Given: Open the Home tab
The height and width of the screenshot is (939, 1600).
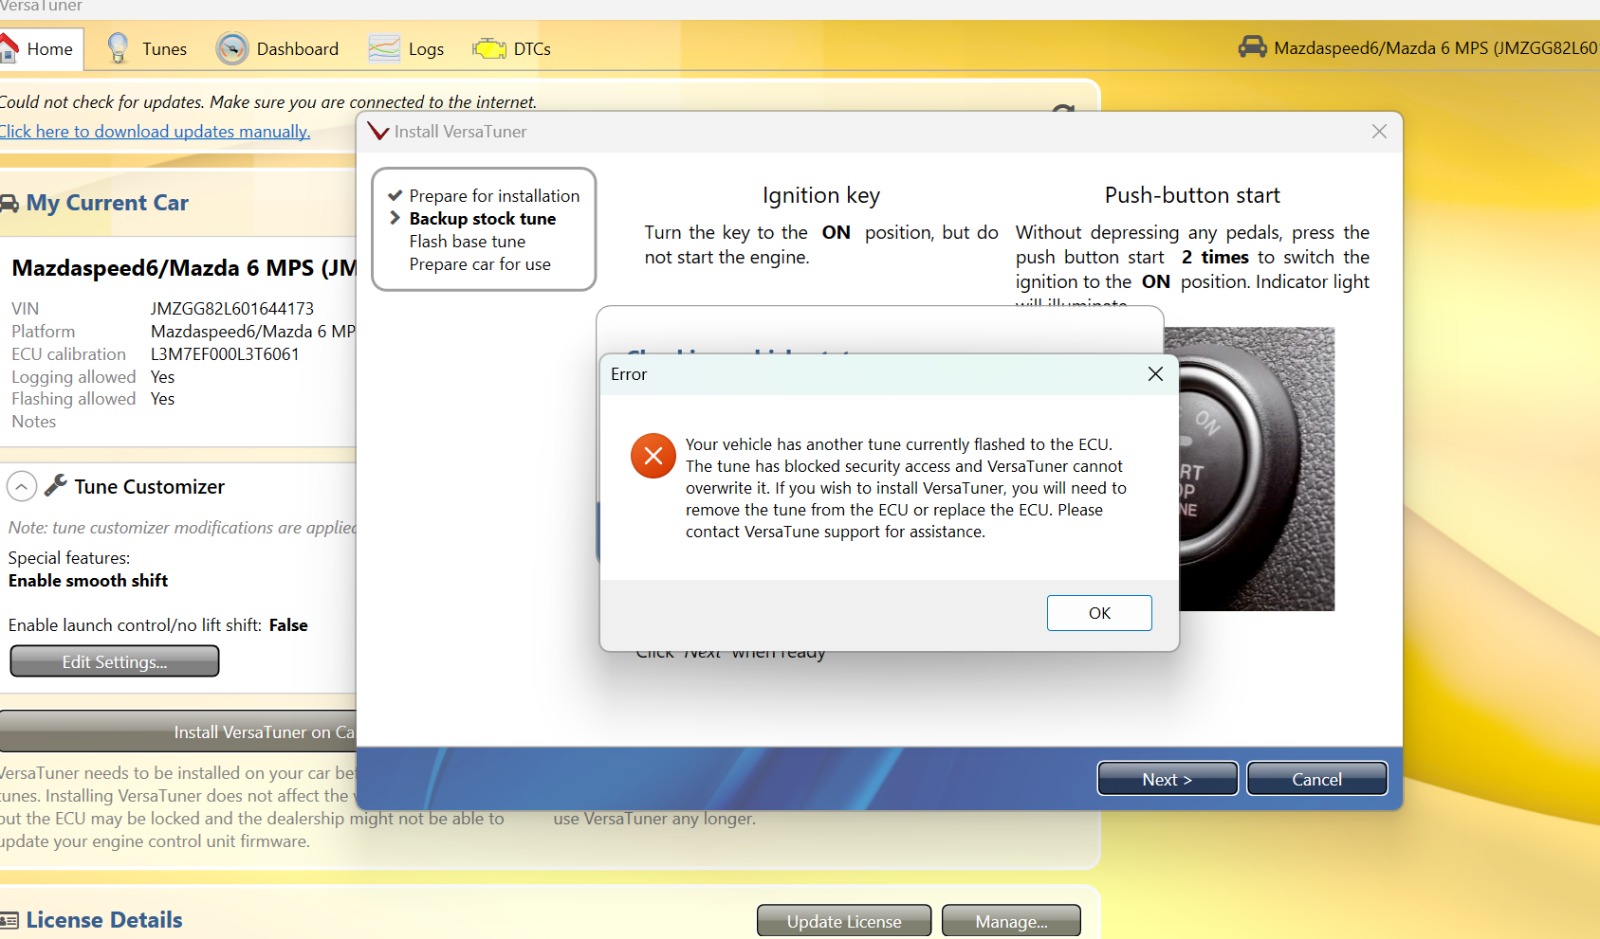Looking at the screenshot, I should pyautogui.click(x=40, y=48).
